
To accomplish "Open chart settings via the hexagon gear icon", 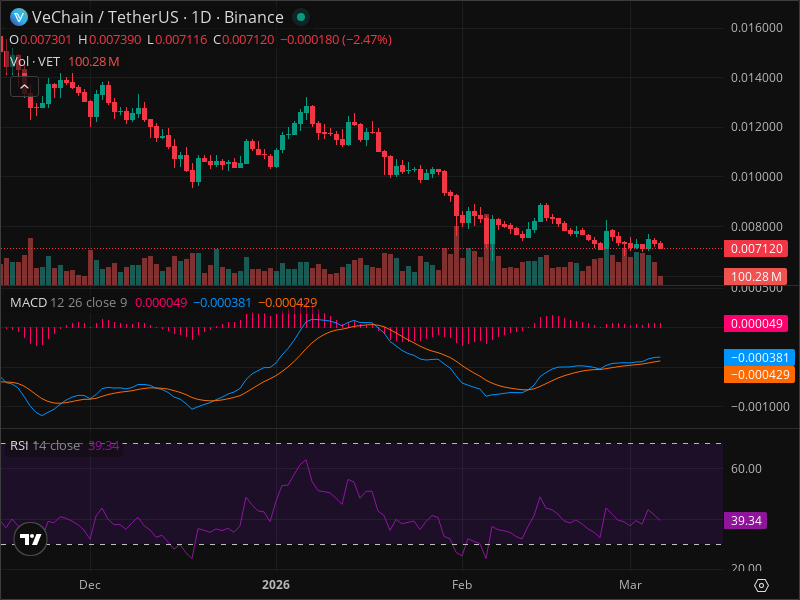I will tap(761, 585).
